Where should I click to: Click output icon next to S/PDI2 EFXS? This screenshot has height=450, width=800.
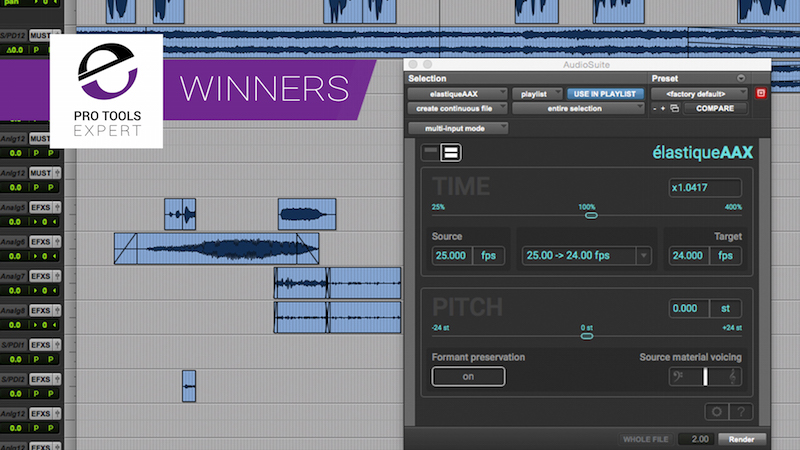click(57, 379)
